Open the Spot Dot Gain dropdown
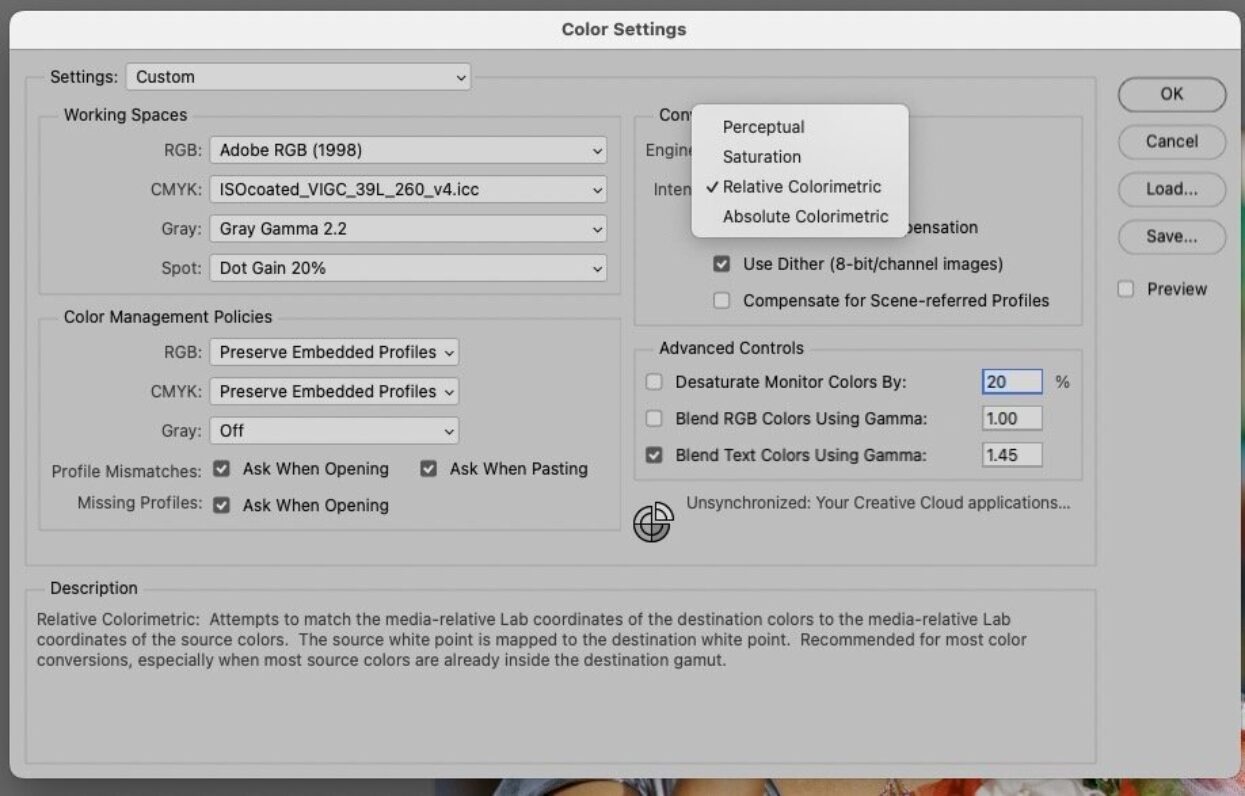This screenshot has height=796, width=1245. (x=408, y=268)
